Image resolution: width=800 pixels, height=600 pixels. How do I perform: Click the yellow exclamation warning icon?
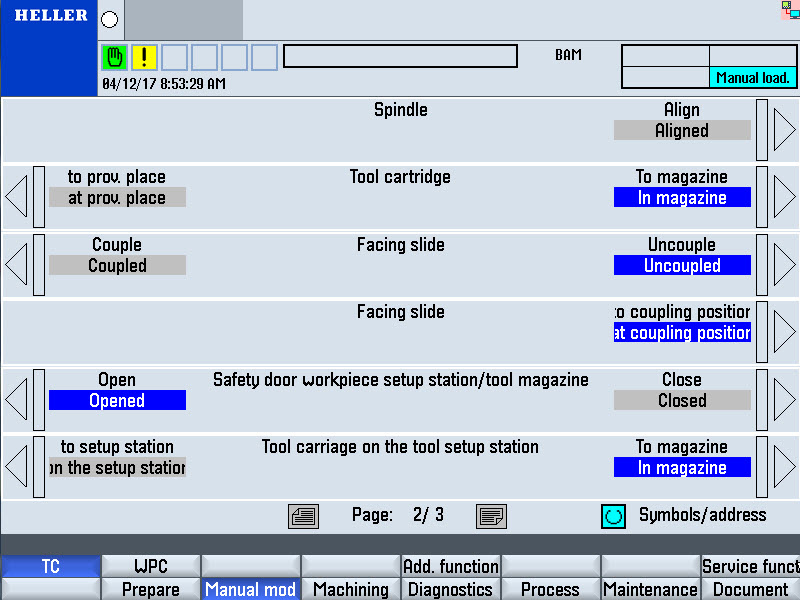pyautogui.click(x=144, y=57)
